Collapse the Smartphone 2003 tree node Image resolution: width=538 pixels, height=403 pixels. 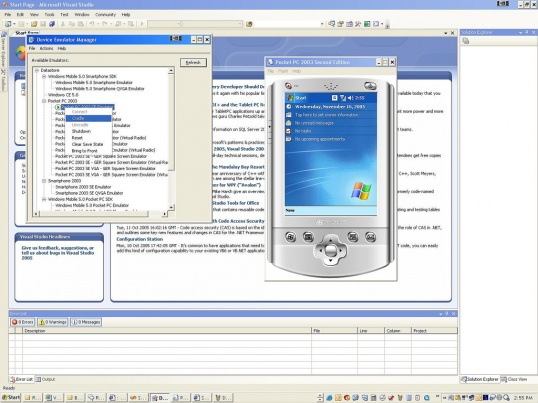(44, 181)
